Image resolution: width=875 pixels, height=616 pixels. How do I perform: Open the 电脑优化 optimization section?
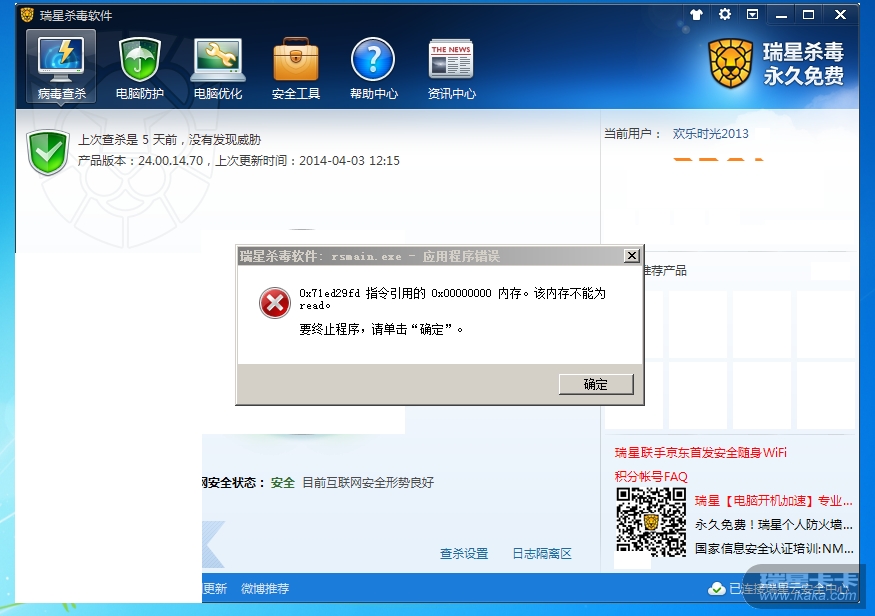coord(218,67)
